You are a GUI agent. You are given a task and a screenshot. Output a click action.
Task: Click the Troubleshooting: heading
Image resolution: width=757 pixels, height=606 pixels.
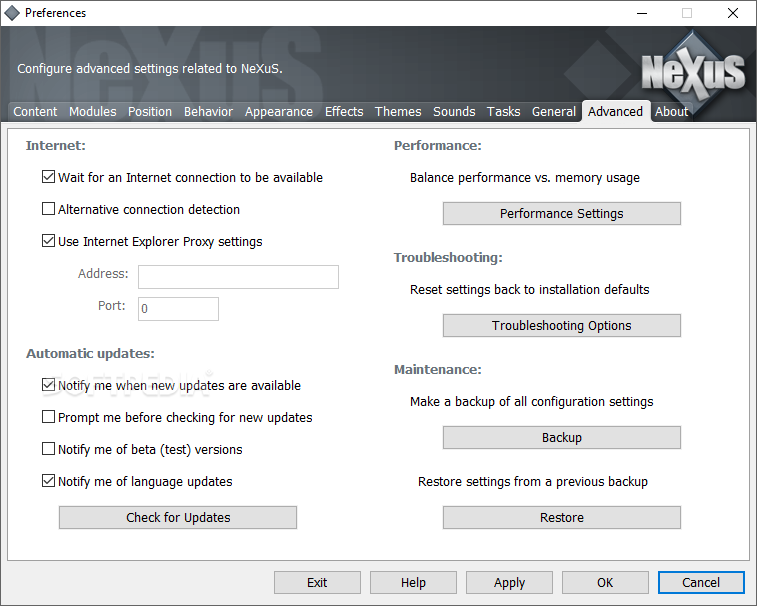click(448, 257)
